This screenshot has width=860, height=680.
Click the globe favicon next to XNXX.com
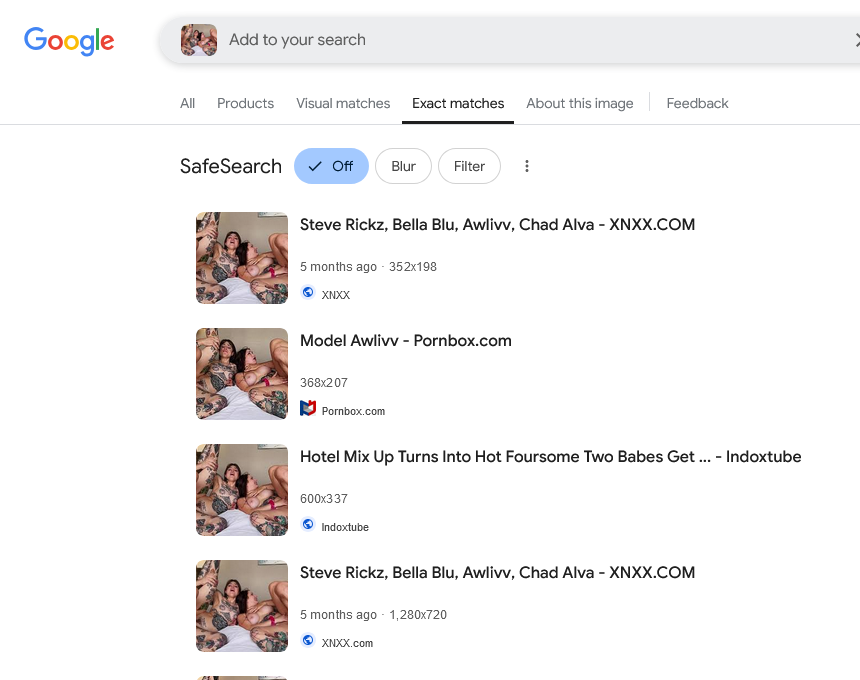(308, 641)
